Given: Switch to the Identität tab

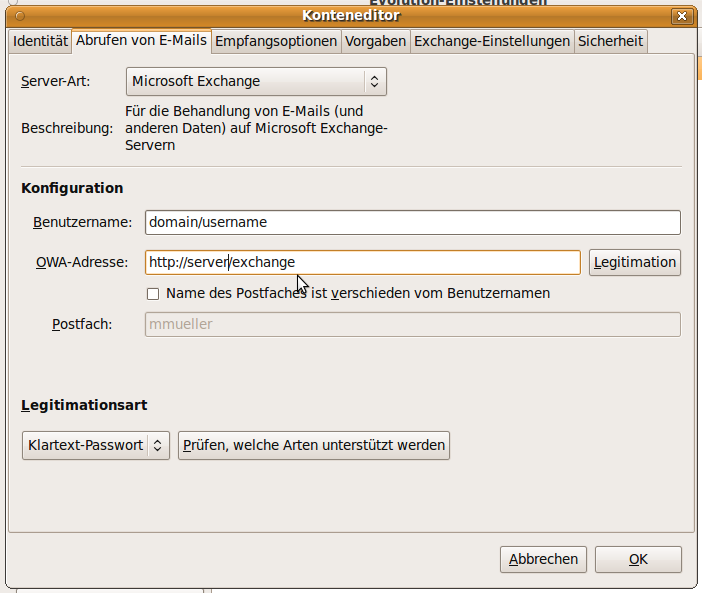Looking at the screenshot, I should tap(40, 41).
